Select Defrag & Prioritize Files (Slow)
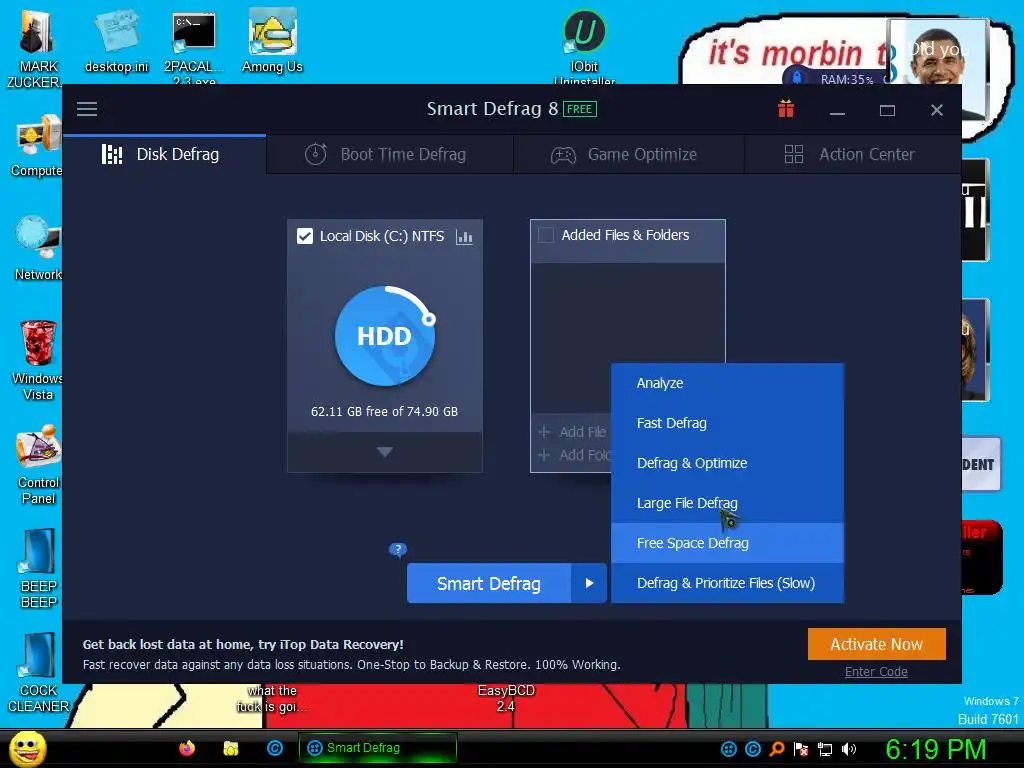Viewport: 1024px width, 768px height. (x=728, y=583)
